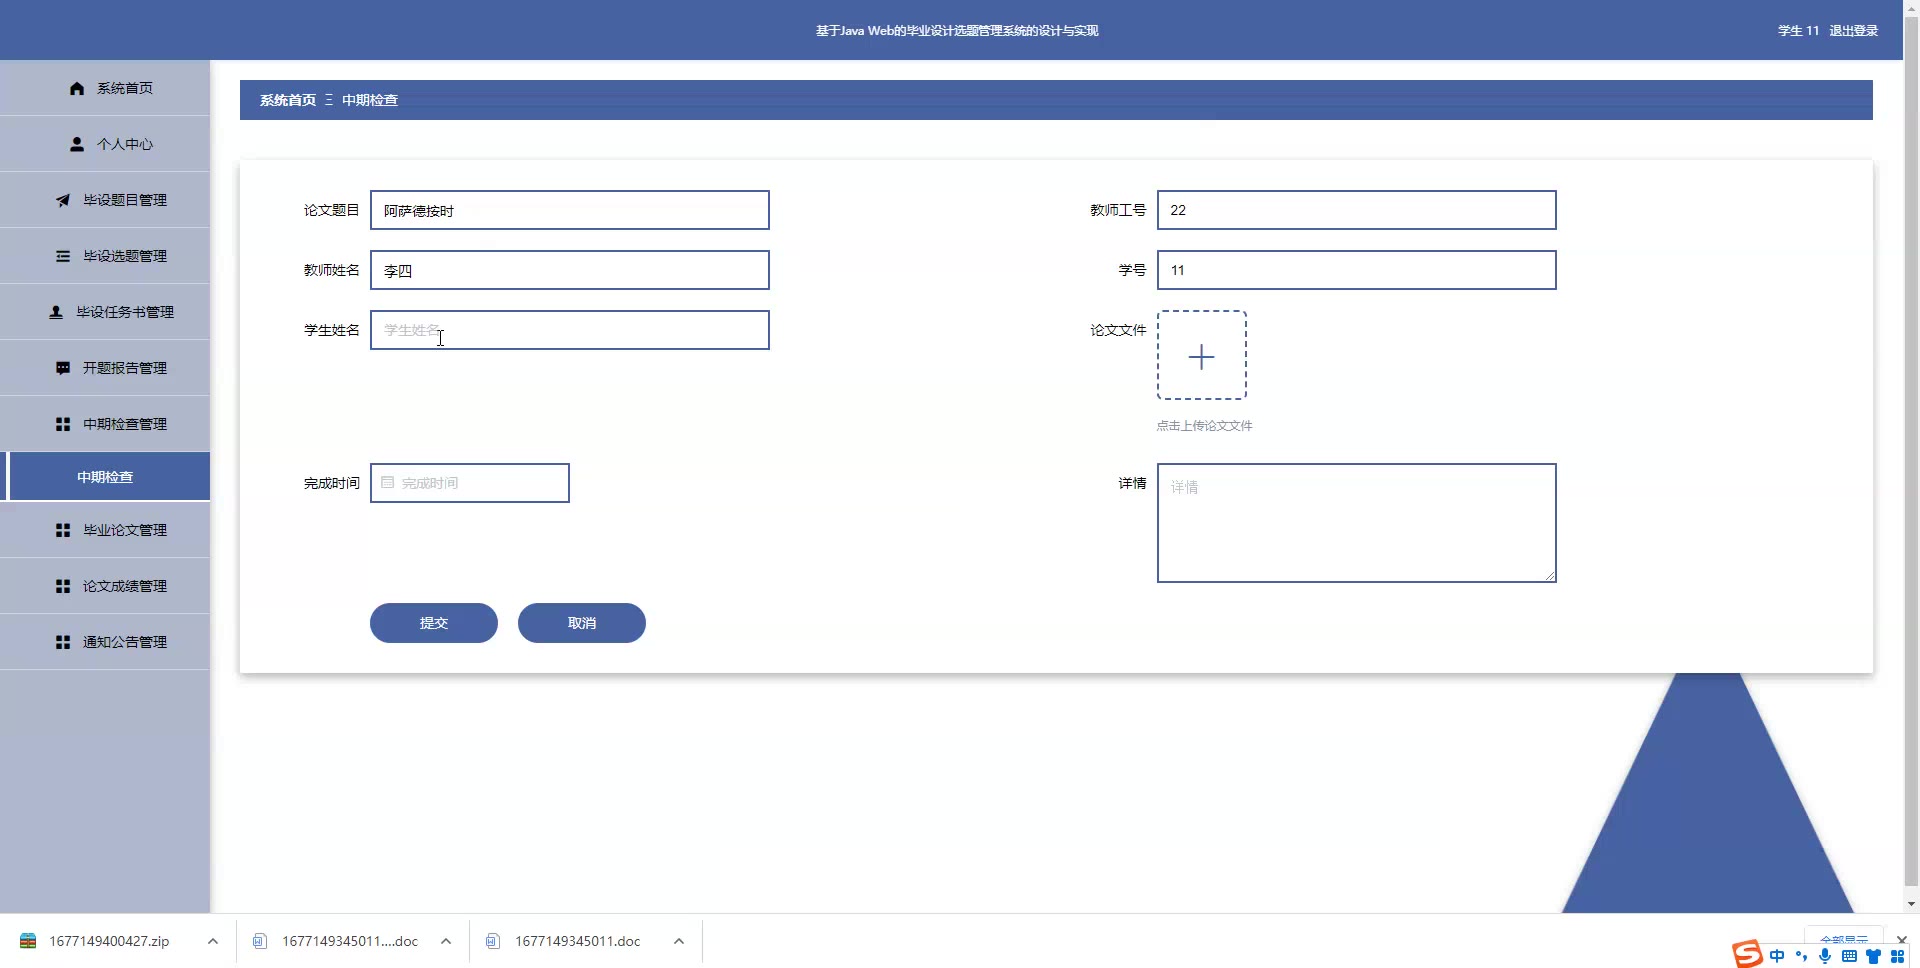Click the home icon beside 系统首页
Image resolution: width=1920 pixels, height=968 pixels.
click(77, 88)
